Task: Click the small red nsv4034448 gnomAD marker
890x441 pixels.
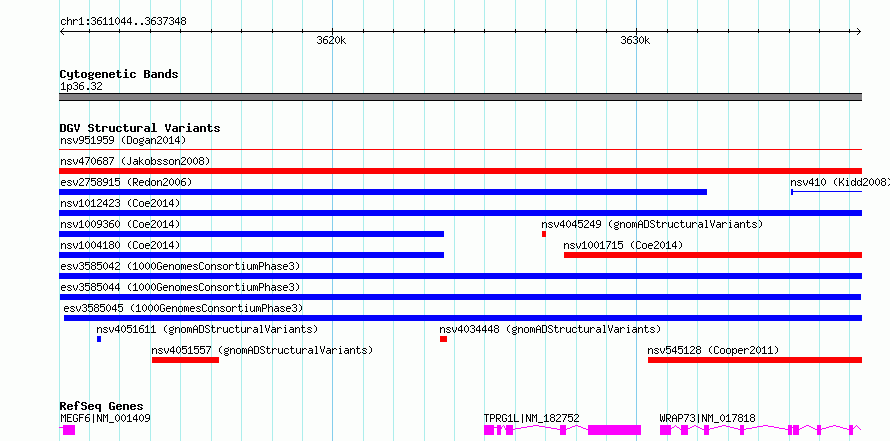Action: click(443, 339)
